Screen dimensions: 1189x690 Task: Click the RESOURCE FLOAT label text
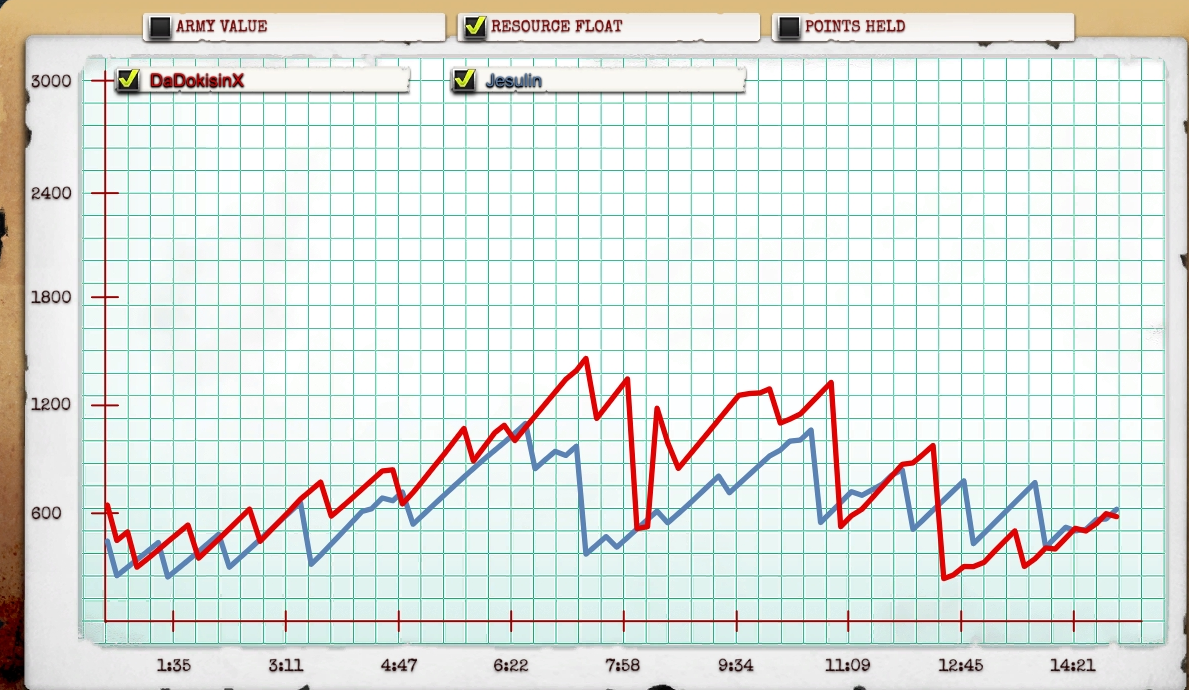556,27
